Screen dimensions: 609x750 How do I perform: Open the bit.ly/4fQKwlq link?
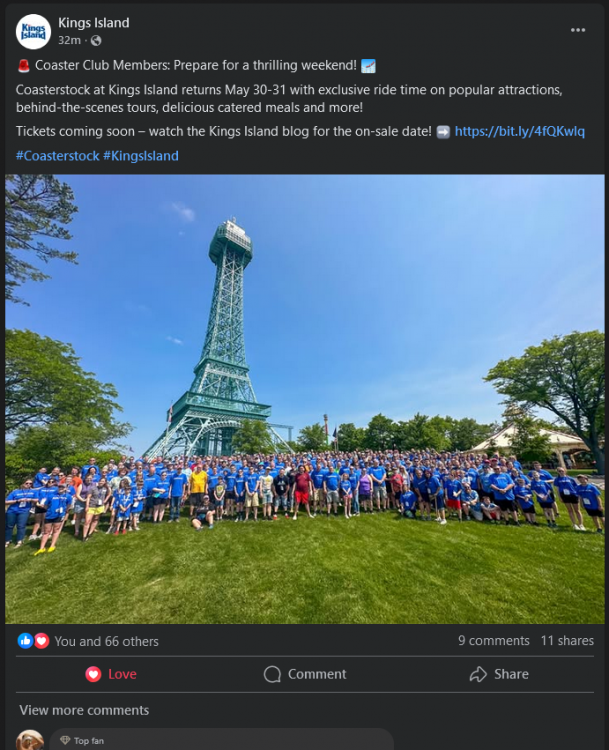pyautogui.click(x=520, y=131)
